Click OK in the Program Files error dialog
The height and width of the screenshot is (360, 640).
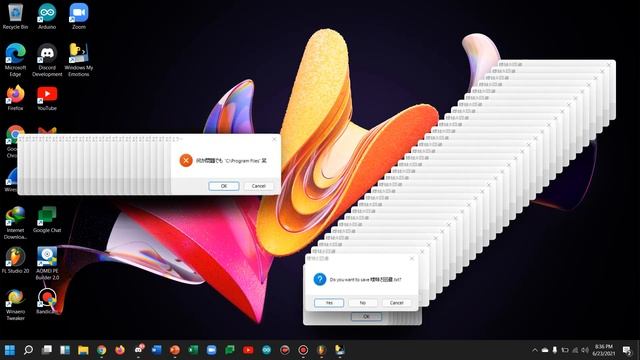click(x=224, y=186)
